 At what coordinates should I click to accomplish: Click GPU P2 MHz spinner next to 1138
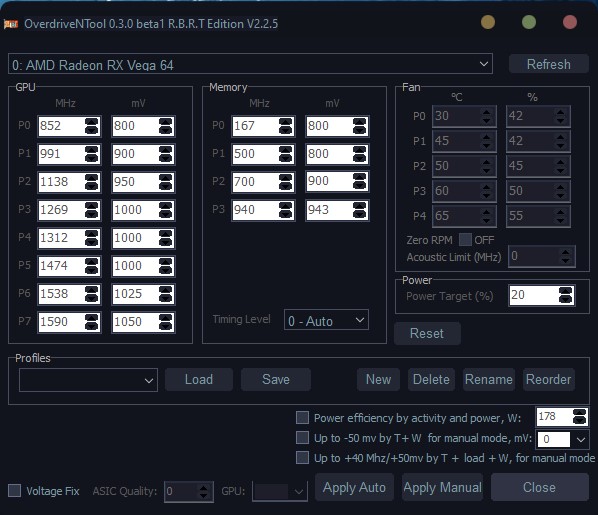click(92, 182)
